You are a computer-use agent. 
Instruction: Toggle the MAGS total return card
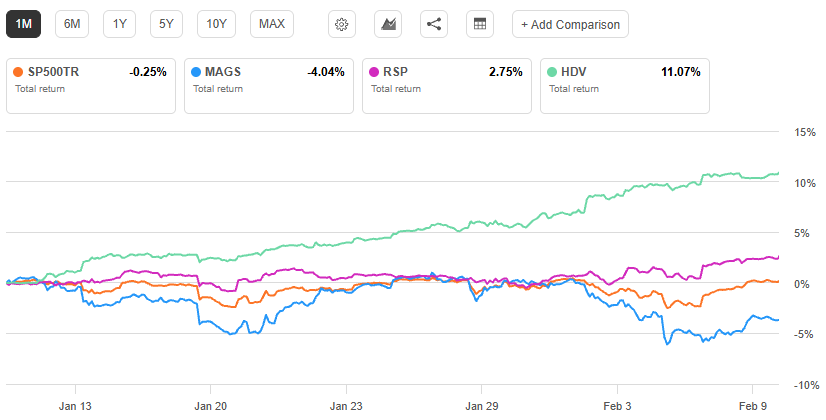(x=267, y=80)
